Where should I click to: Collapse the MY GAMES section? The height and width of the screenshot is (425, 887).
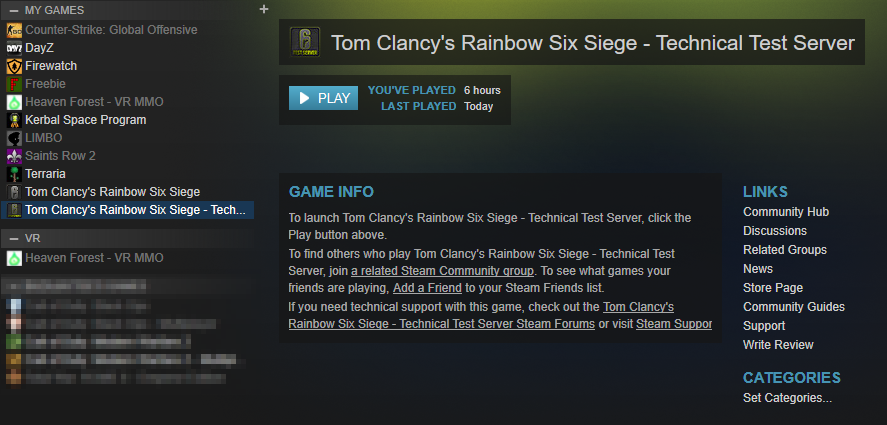(14, 10)
